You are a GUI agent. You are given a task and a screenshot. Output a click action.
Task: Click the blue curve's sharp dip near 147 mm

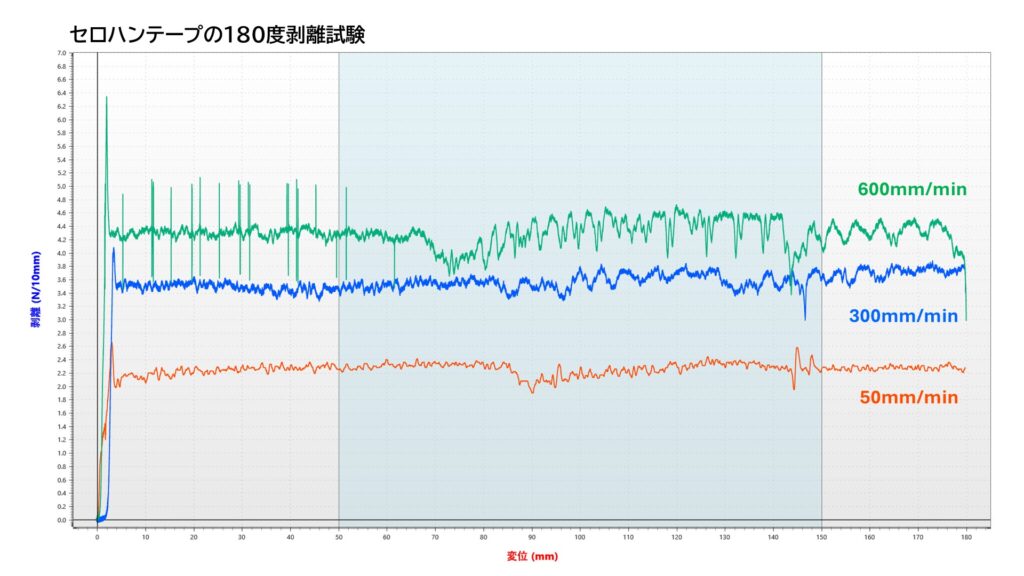click(804, 318)
